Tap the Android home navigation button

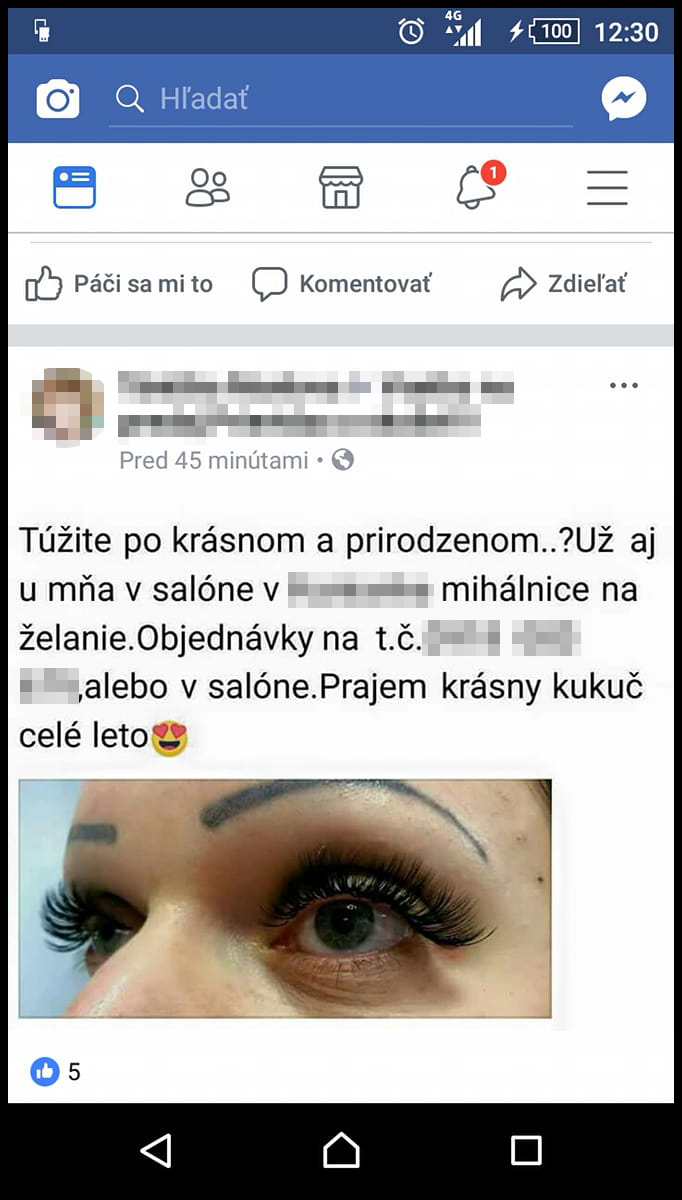pyautogui.click(x=341, y=1151)
